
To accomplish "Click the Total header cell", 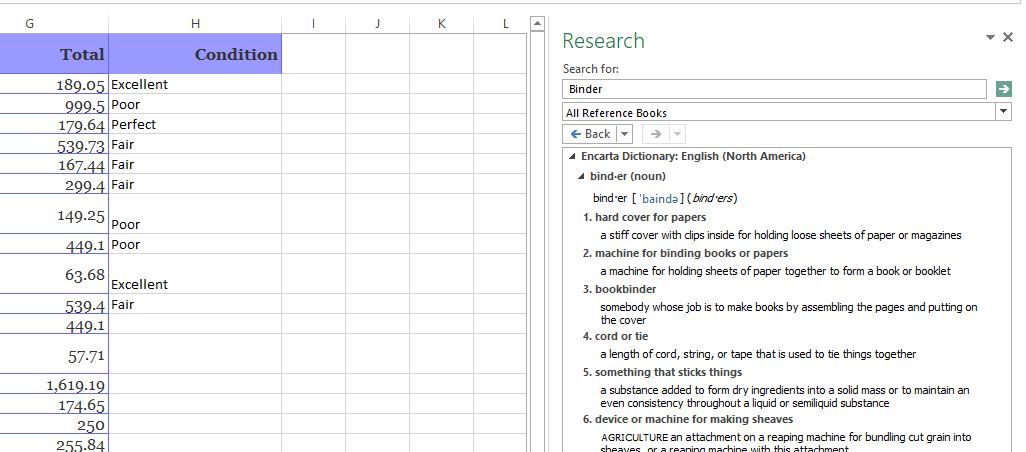I will tap(54, 54).
